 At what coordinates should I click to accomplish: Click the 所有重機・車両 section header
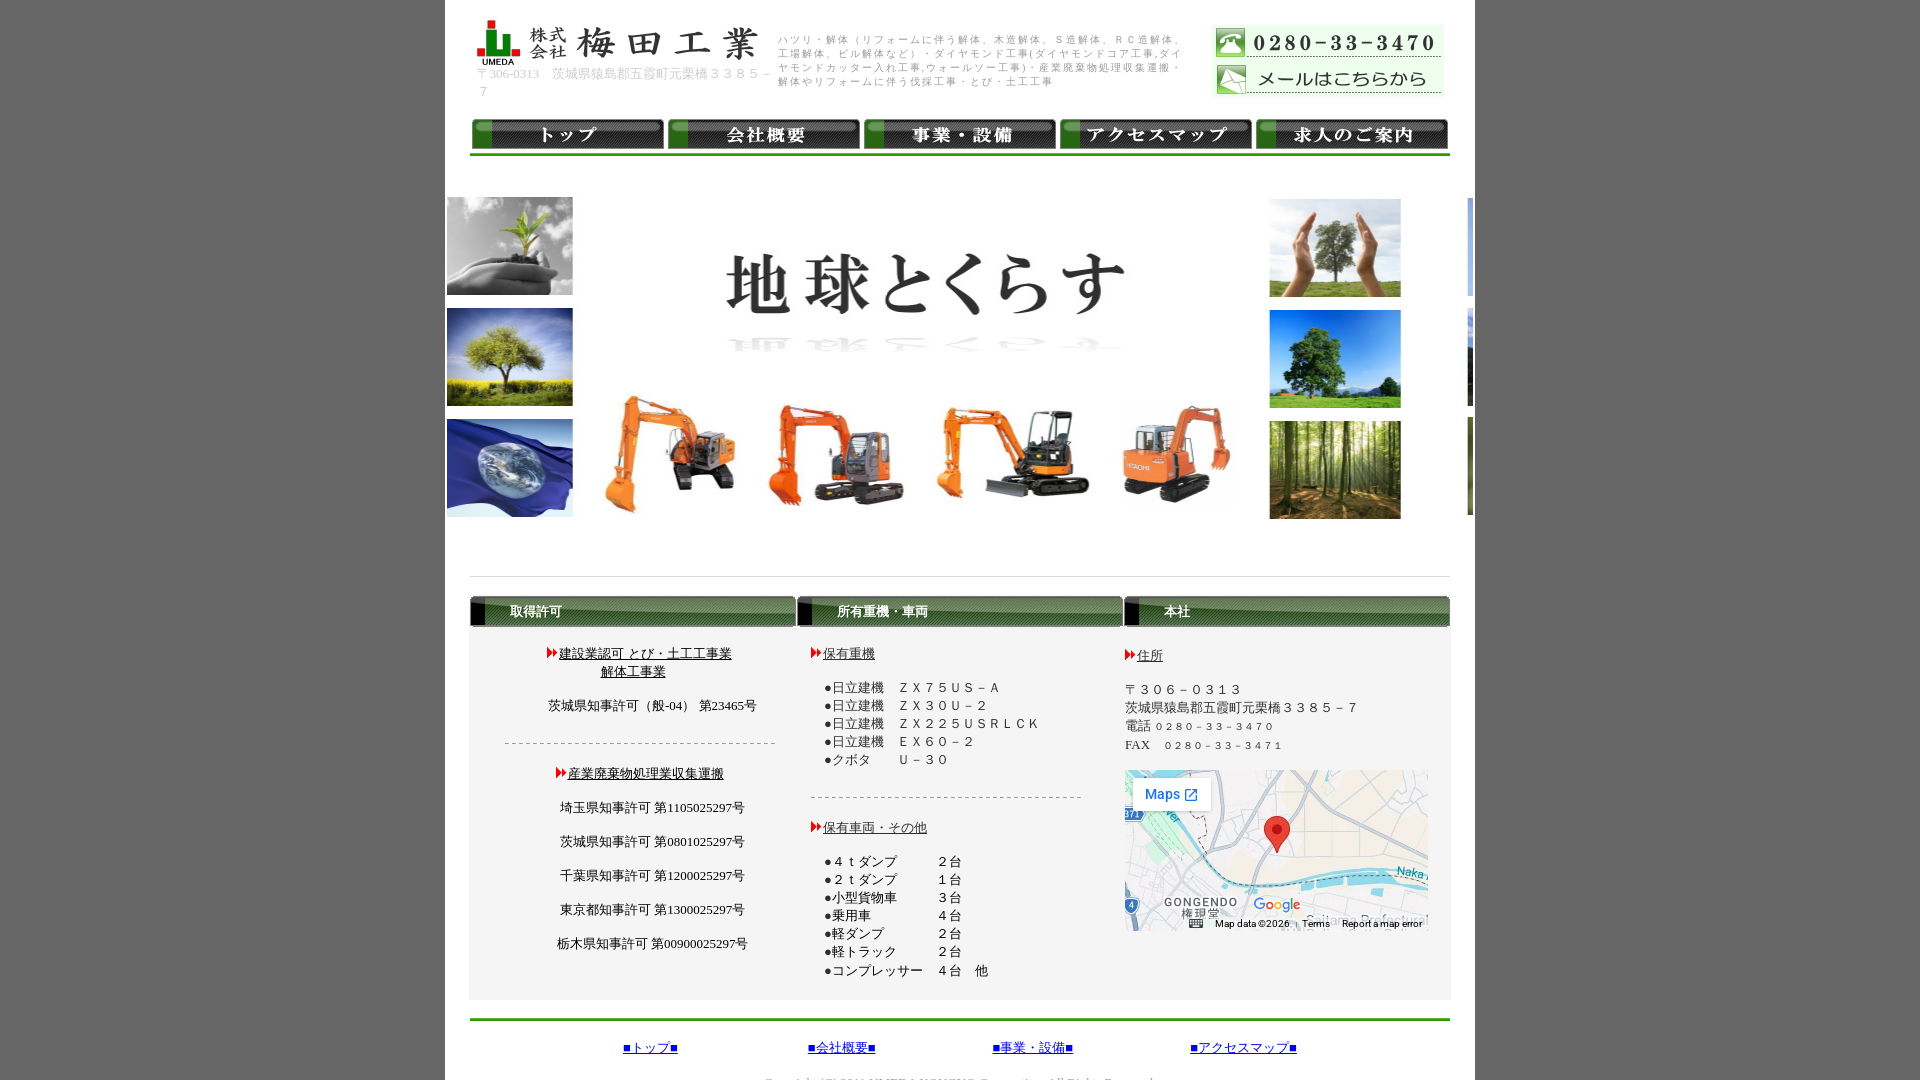click(x=960, y=612)
